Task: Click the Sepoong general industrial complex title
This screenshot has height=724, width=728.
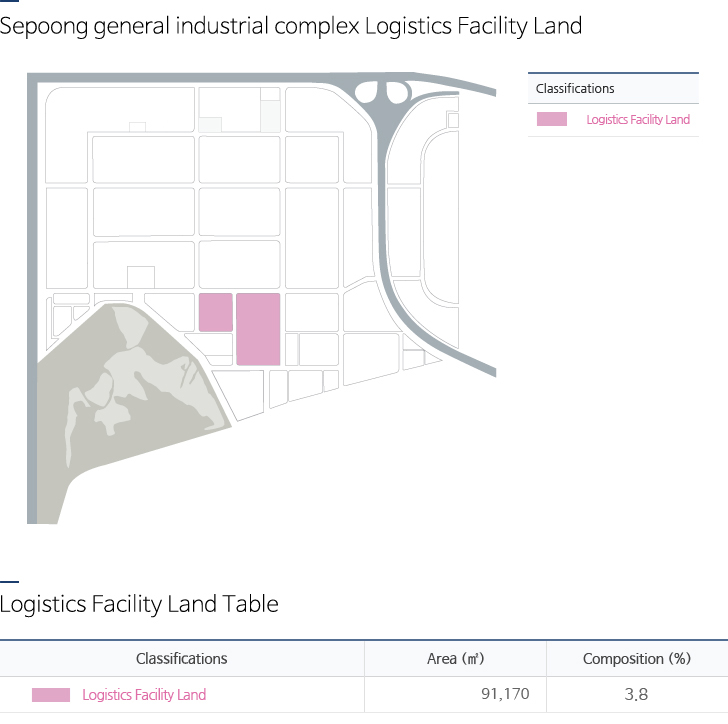Action: click(291, 26)
